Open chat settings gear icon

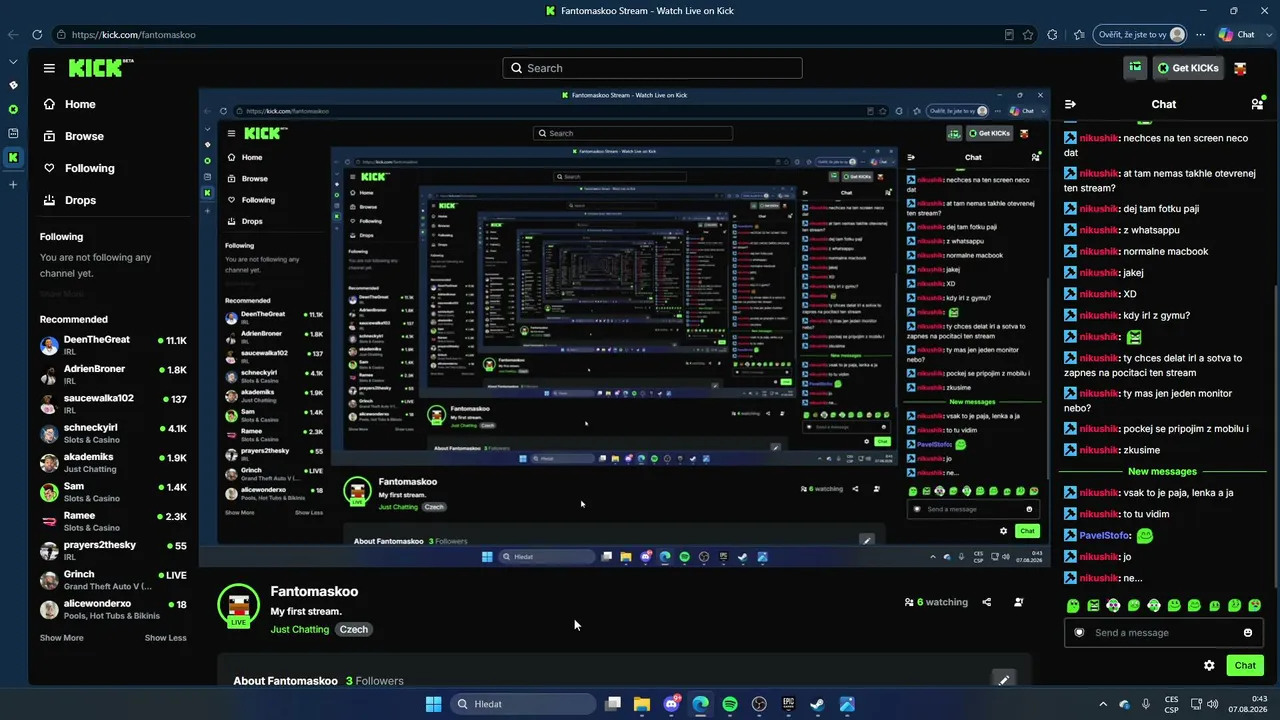[x=1209, y=665]
